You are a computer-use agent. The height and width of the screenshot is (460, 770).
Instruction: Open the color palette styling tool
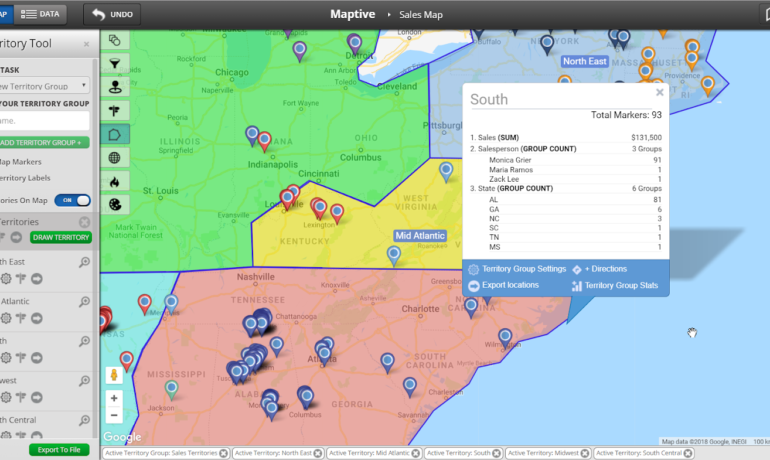115,204
